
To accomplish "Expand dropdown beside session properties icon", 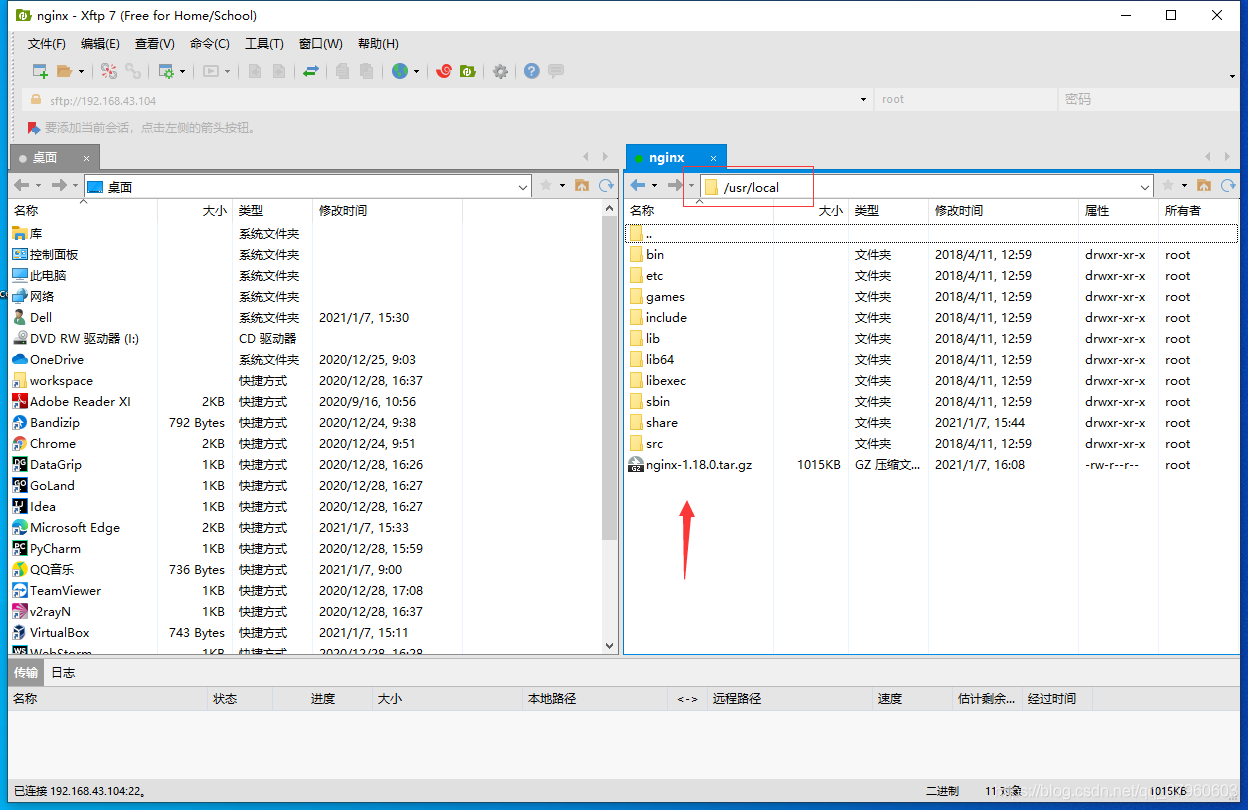I will pyautogui.click(x=183, y=72).
